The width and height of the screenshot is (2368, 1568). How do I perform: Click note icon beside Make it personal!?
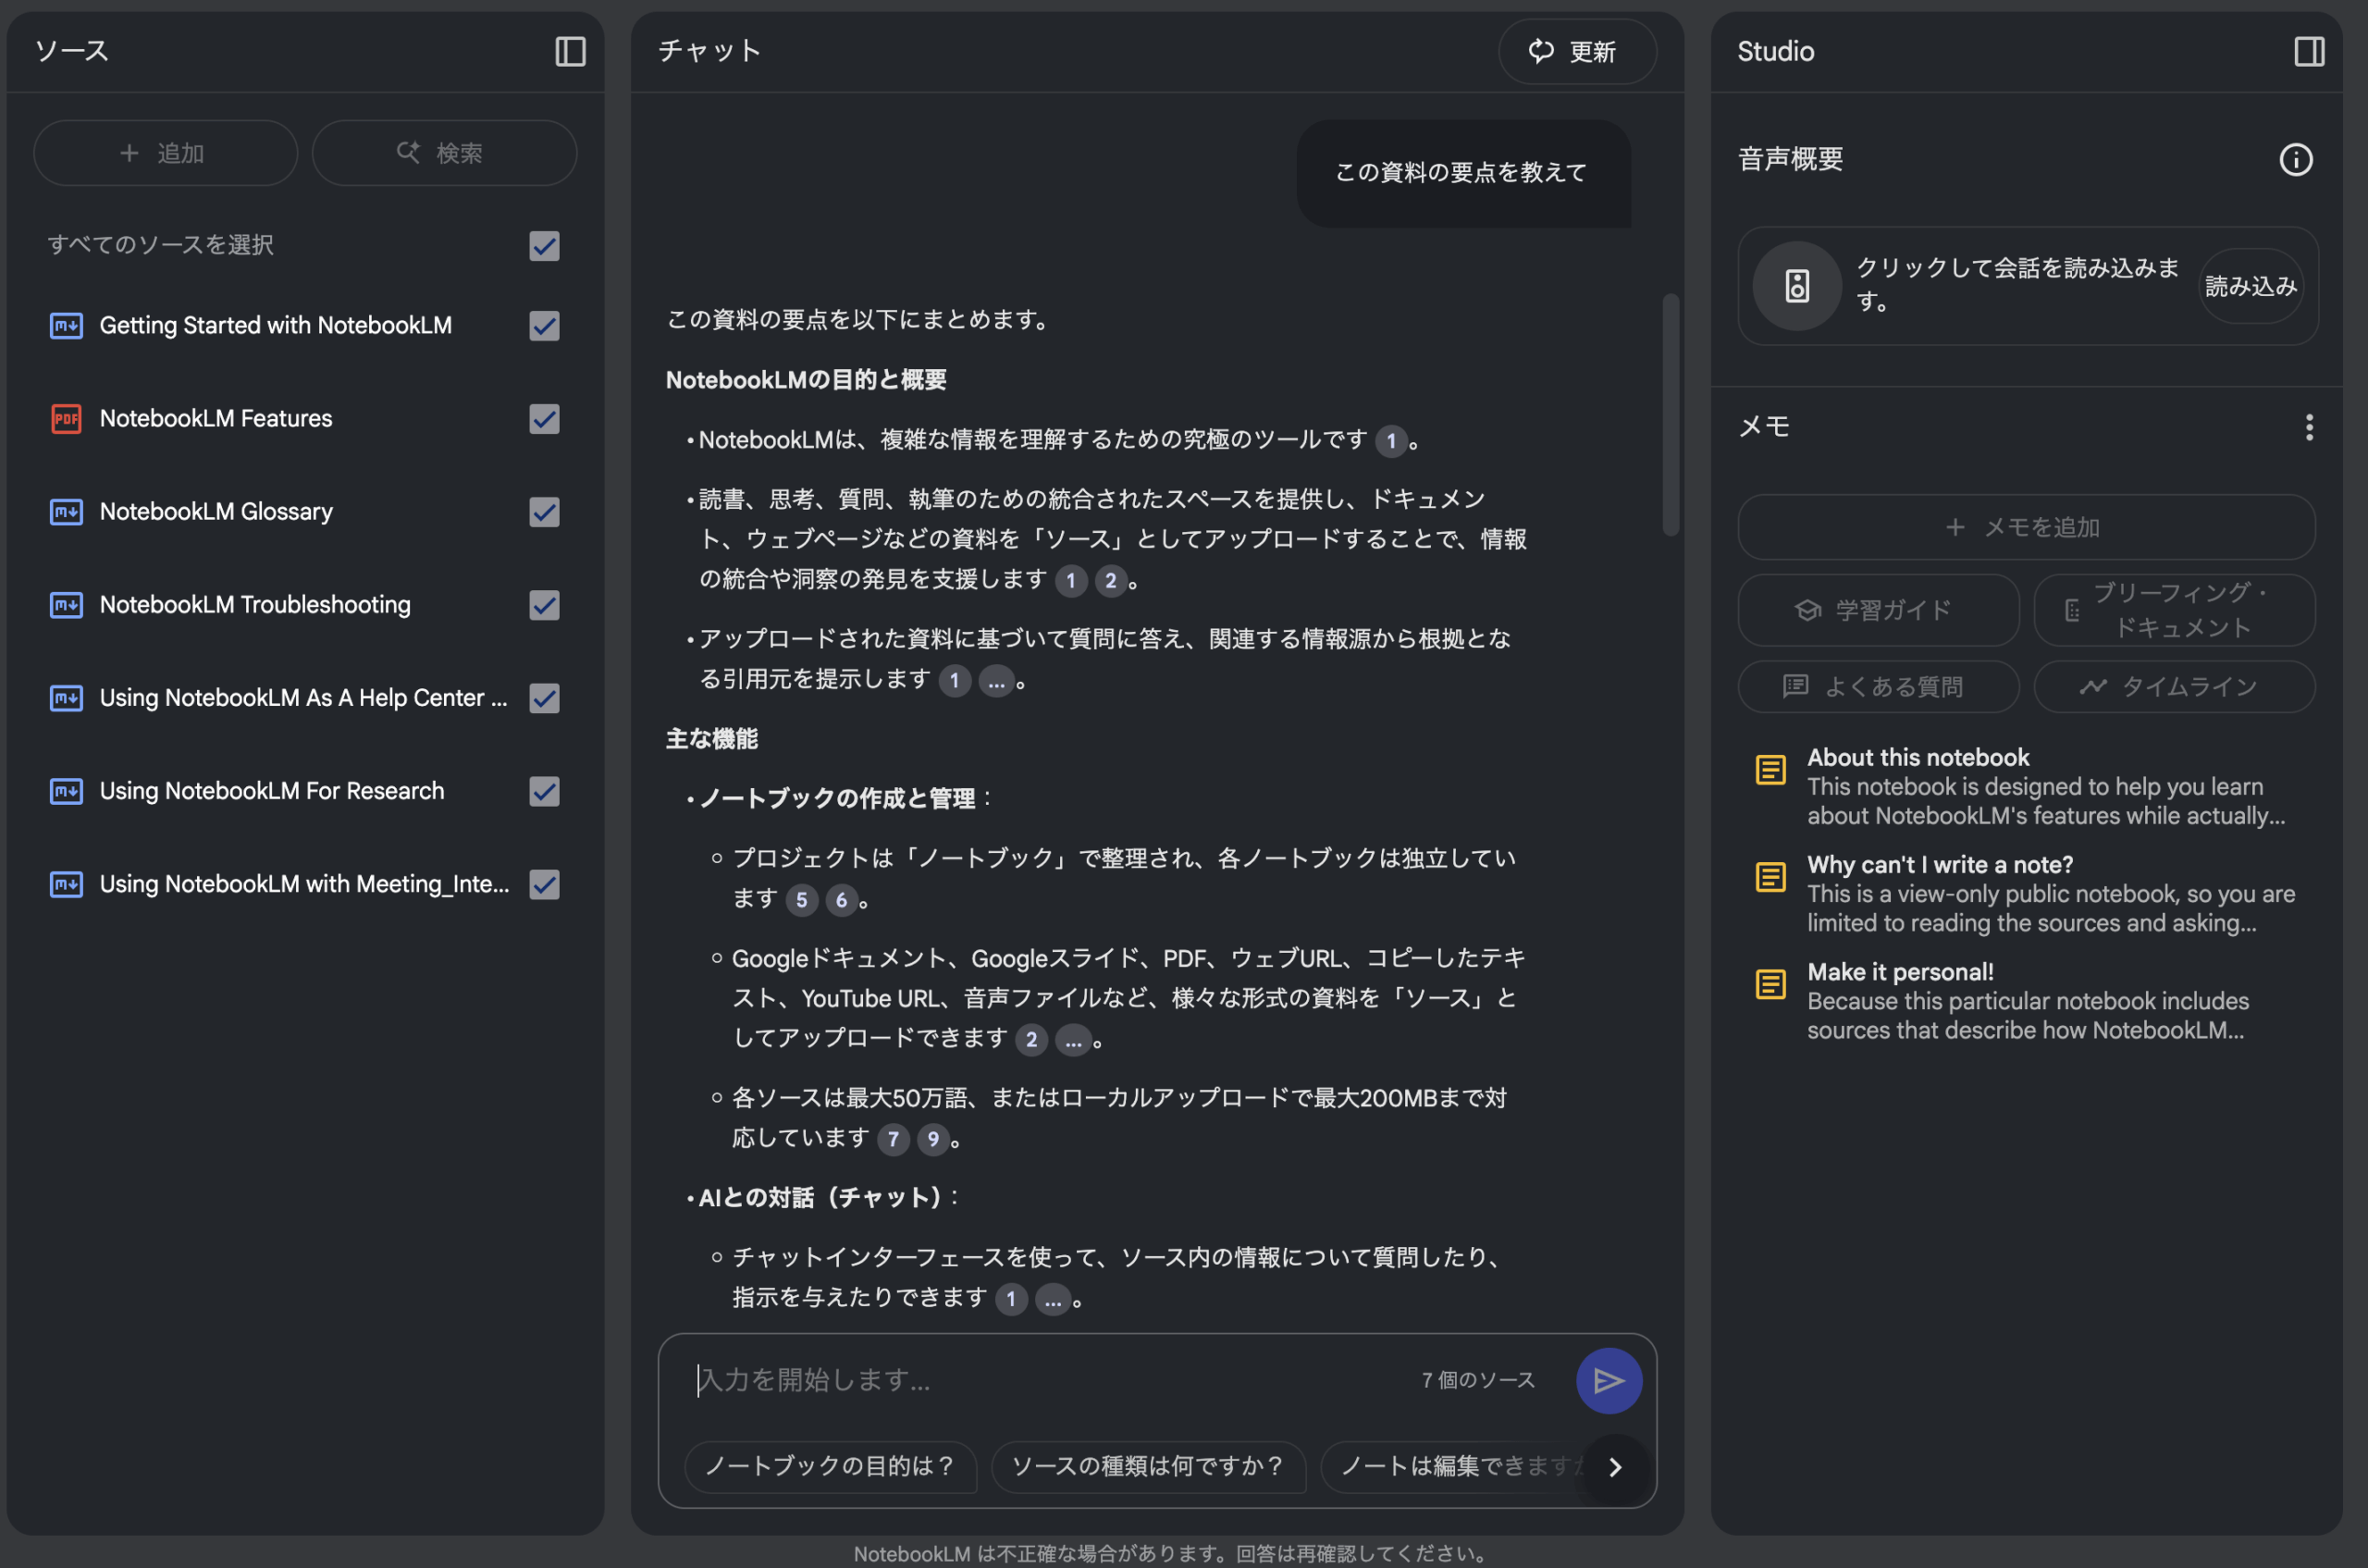tap(1770, 984)
